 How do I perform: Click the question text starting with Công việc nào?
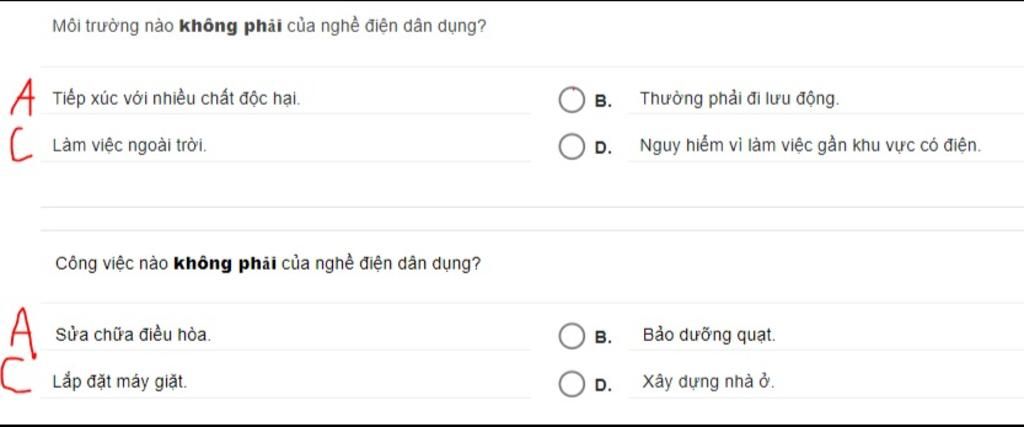coord(268,264)
